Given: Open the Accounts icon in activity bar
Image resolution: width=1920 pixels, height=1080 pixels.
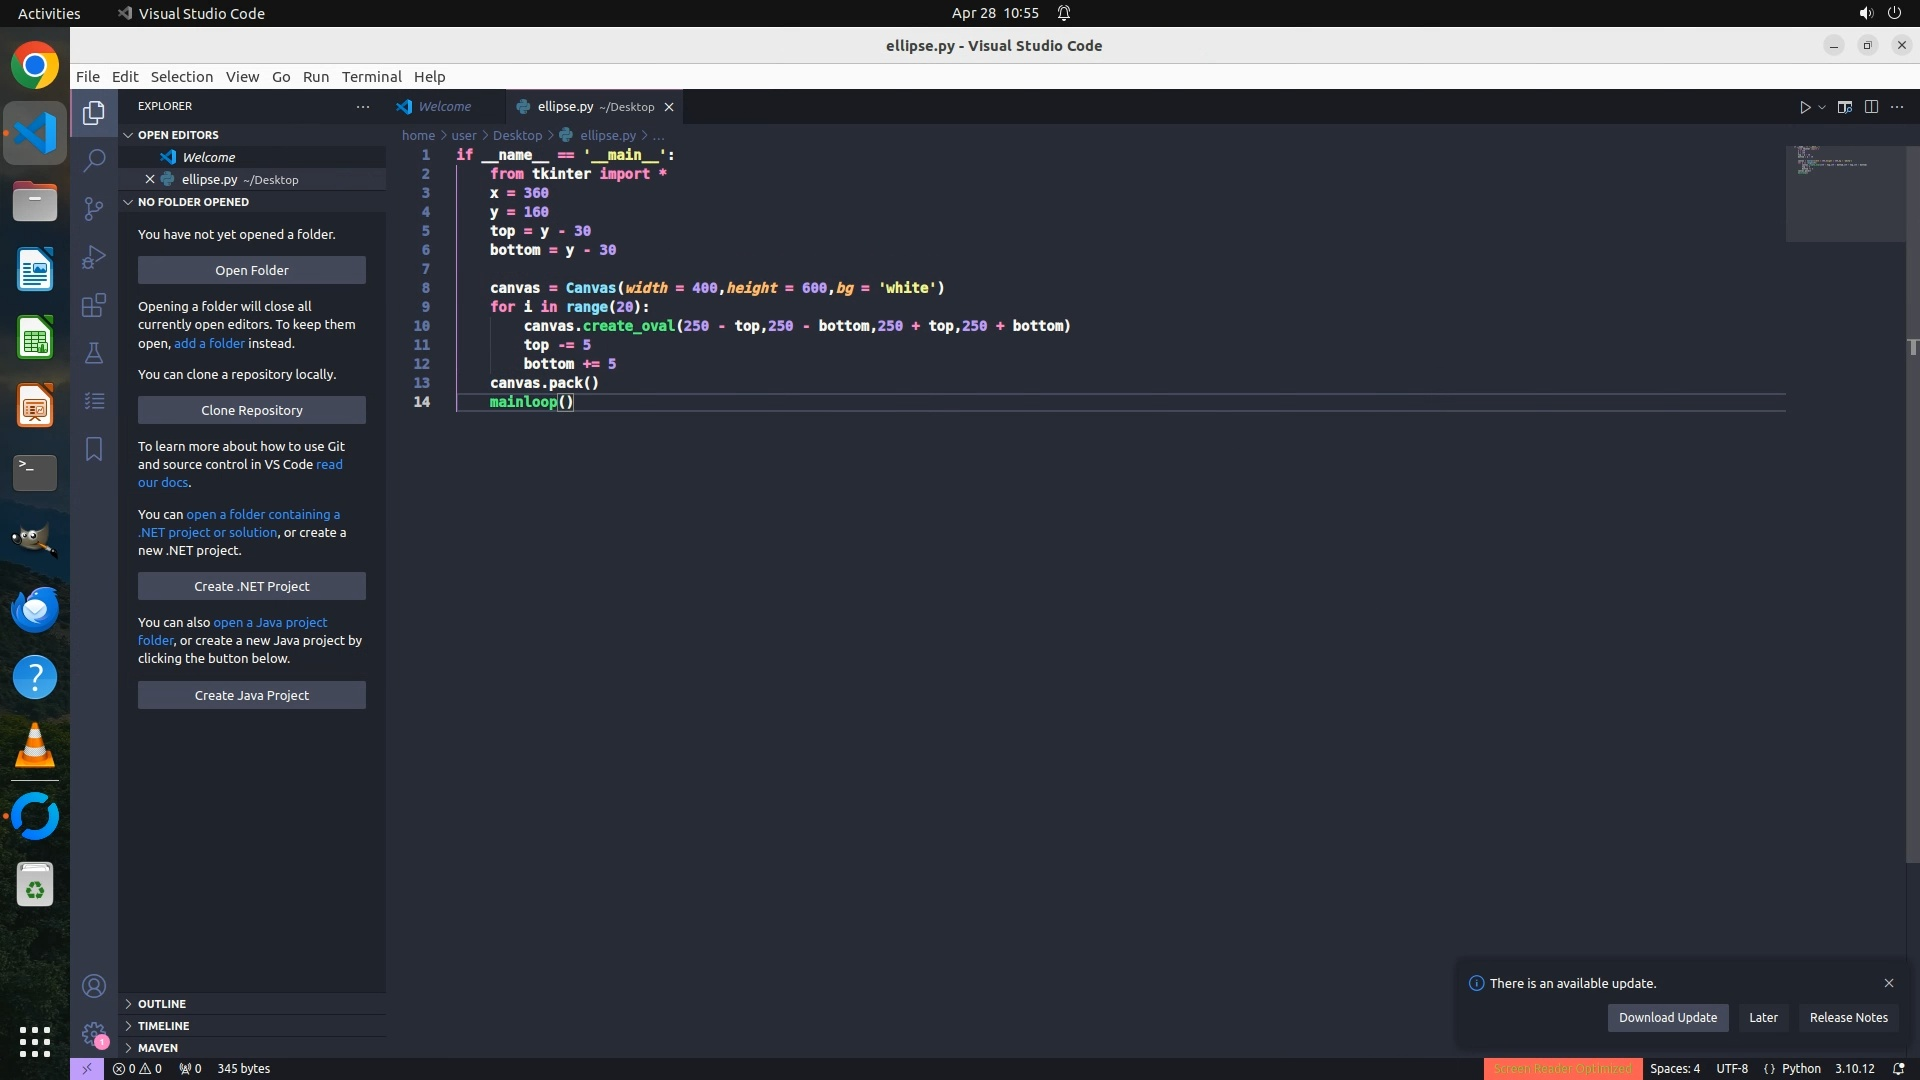Looking at the screenshot, I should 94,986.
